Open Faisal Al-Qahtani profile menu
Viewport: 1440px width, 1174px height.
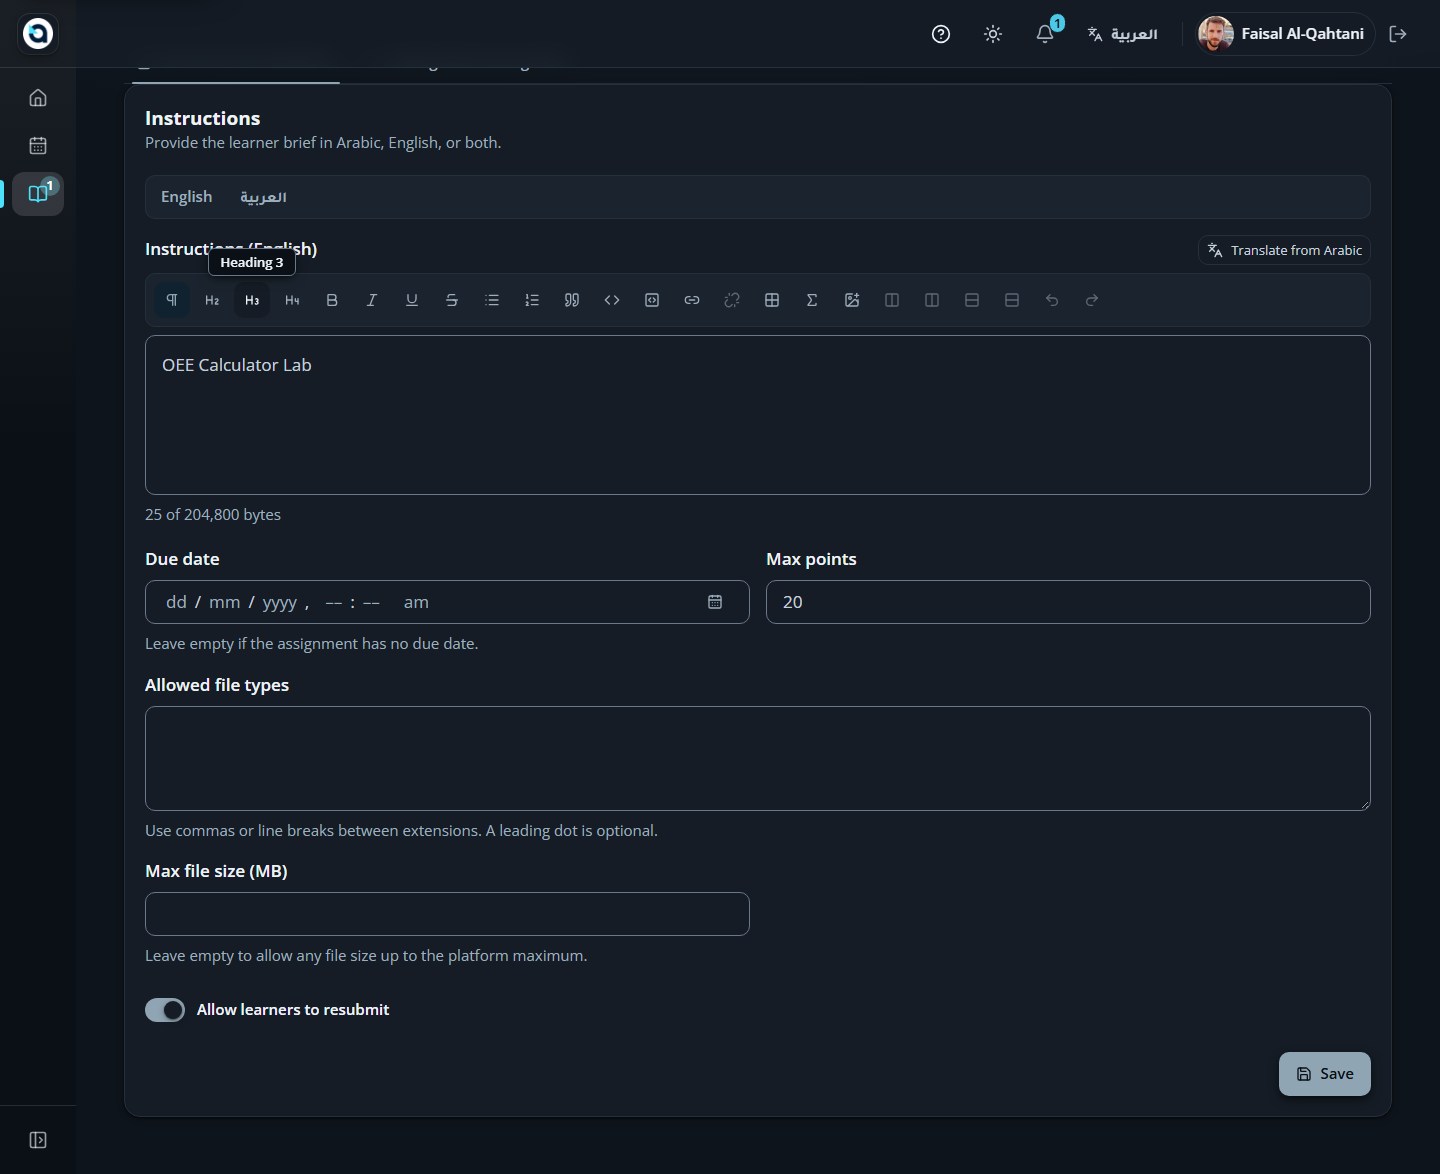coord(1285,34)
